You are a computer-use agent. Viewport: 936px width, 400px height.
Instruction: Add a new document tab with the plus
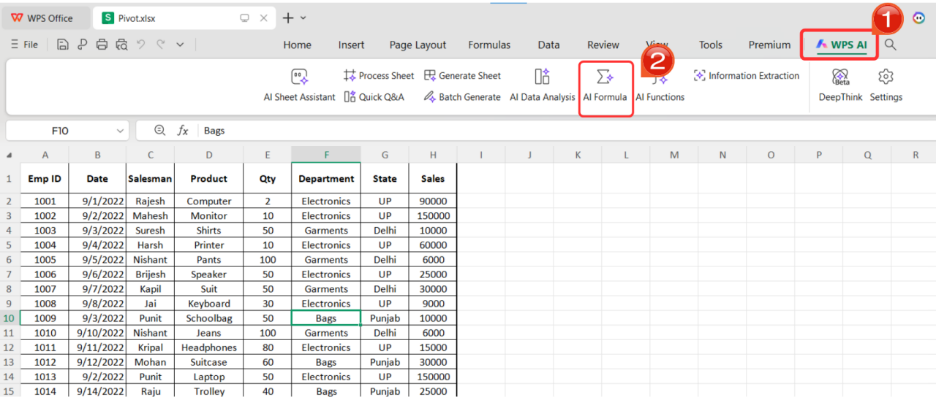click(288, 19)
